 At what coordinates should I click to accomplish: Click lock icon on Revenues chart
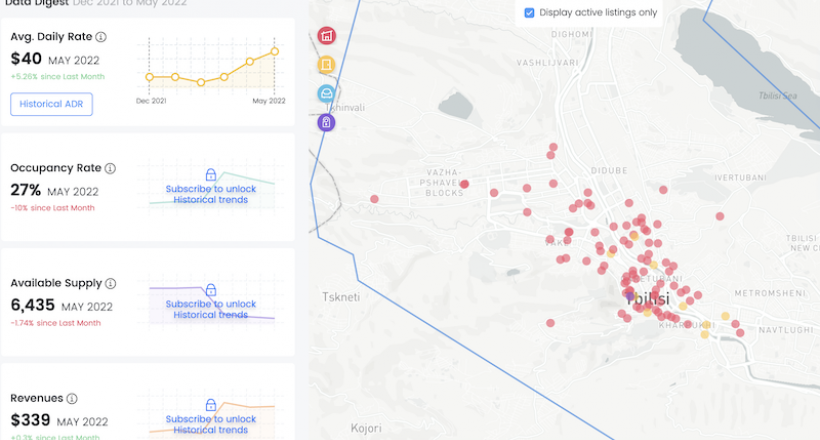211,405
